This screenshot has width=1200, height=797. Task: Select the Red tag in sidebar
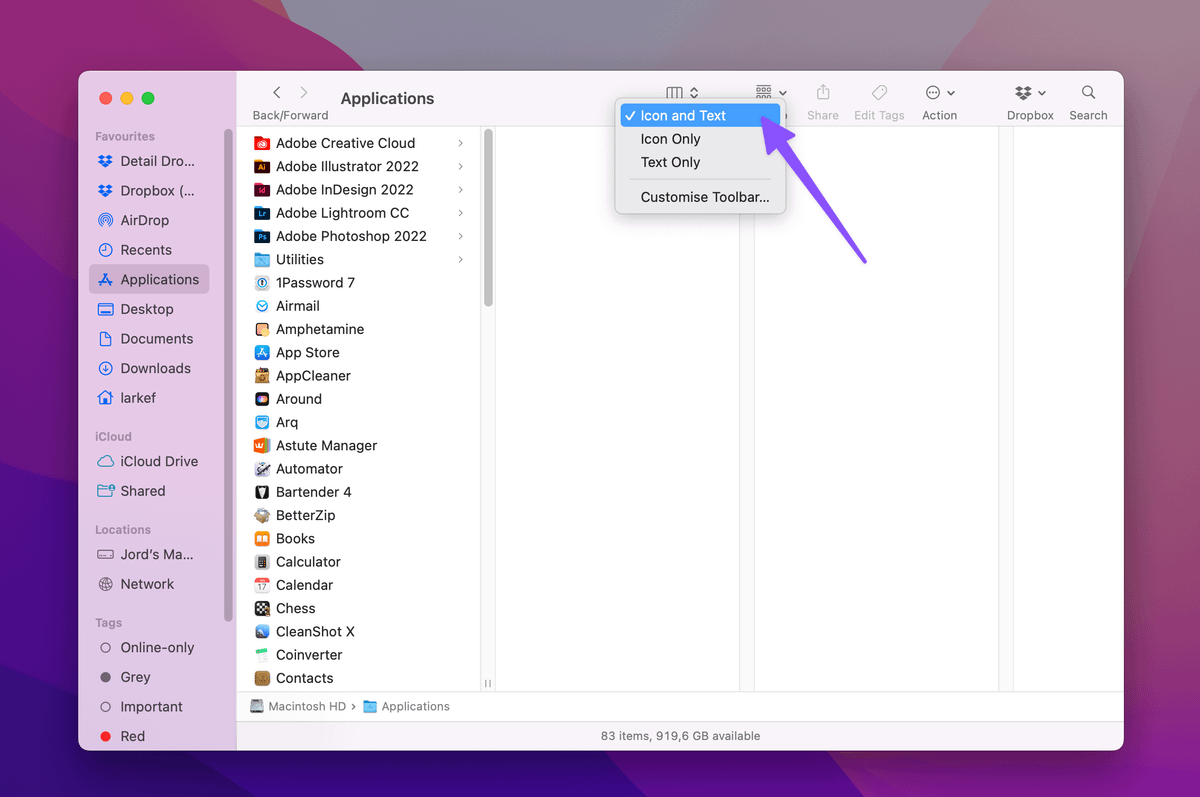point(132,736)
